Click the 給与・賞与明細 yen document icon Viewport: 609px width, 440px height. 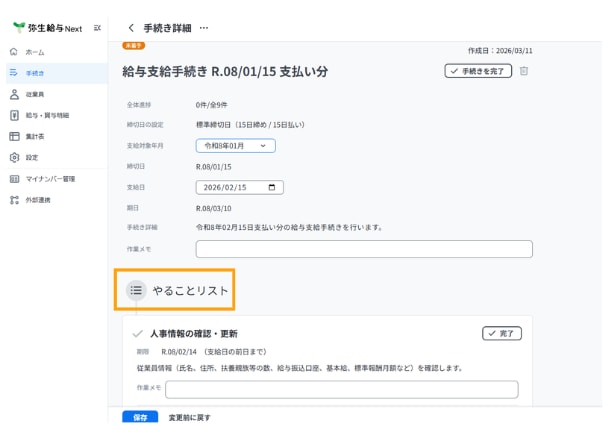click(14, 115)
